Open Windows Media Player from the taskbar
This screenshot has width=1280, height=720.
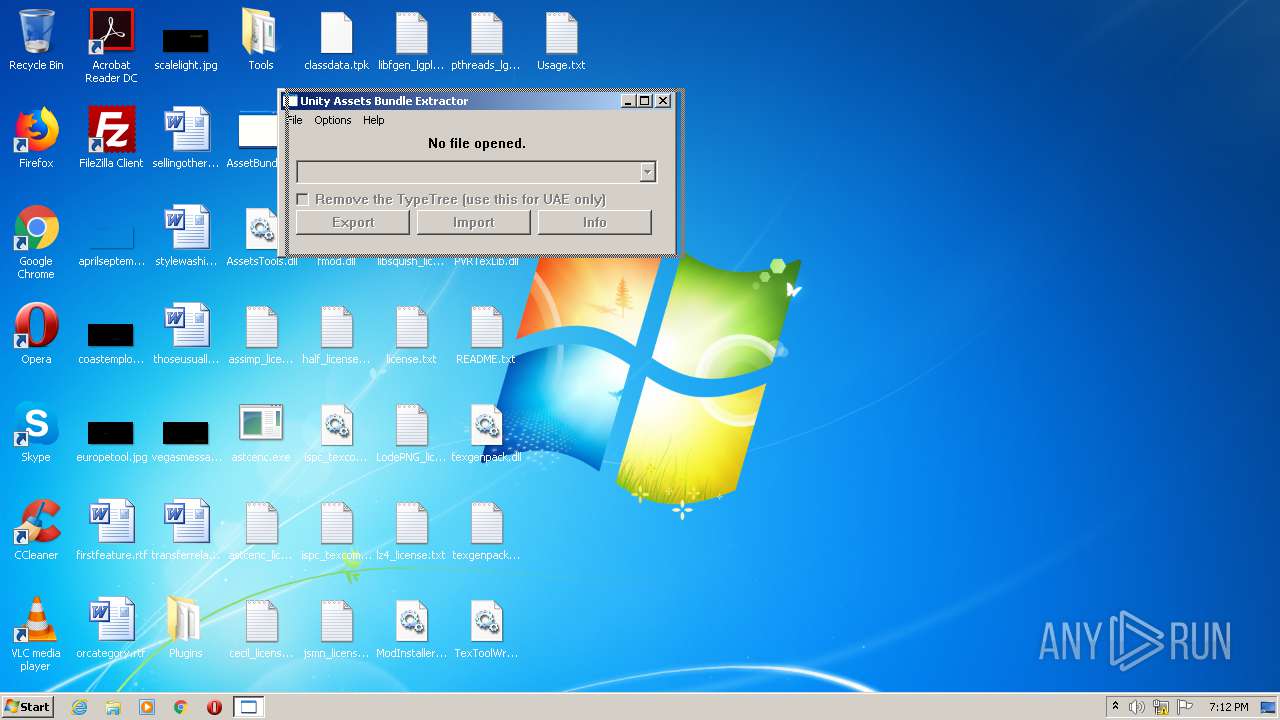click(147, 707)
